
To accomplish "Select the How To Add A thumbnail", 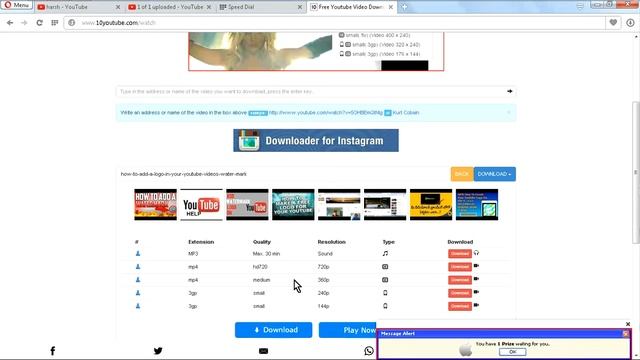I will tap(156, 204).
